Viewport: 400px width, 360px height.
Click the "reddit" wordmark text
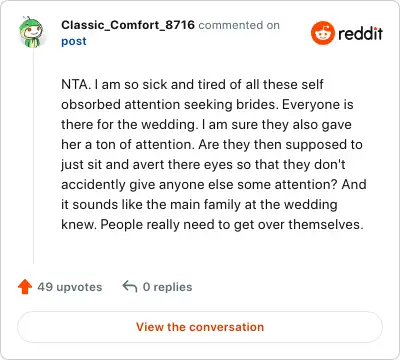tap(360, 33)
